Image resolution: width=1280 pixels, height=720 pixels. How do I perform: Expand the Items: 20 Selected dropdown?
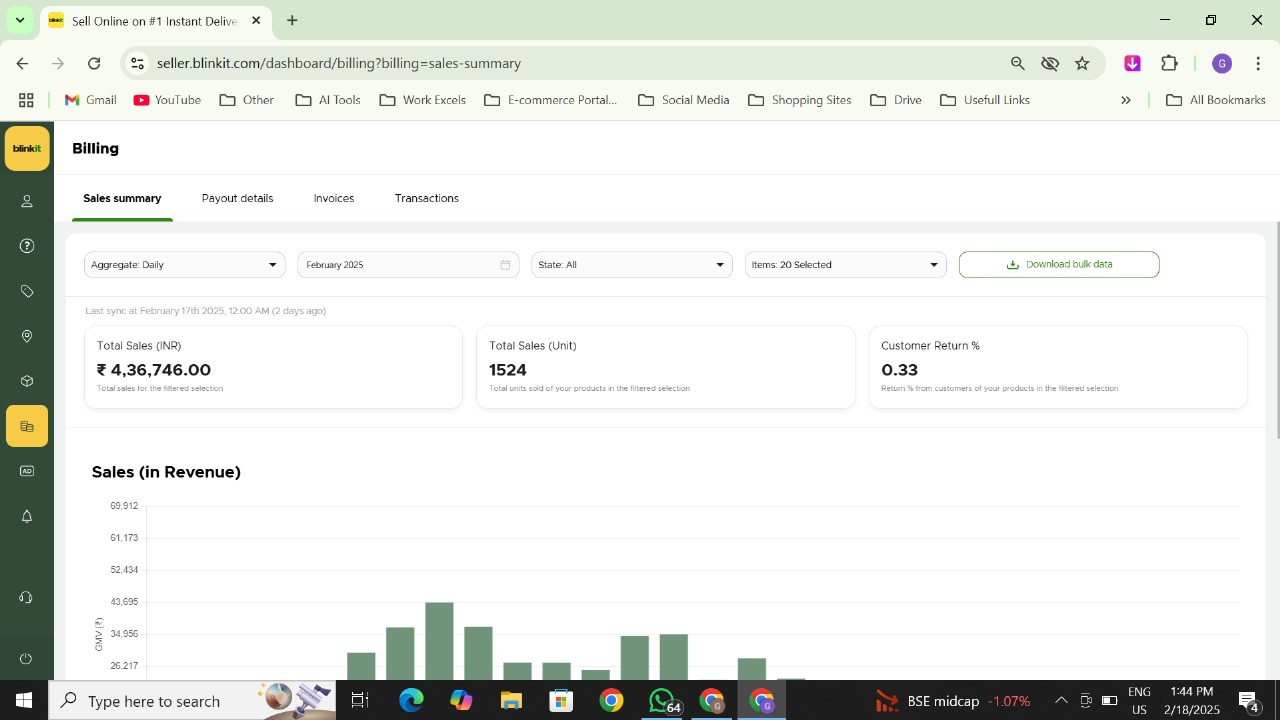pyautogui.click(x=845, y=265)
